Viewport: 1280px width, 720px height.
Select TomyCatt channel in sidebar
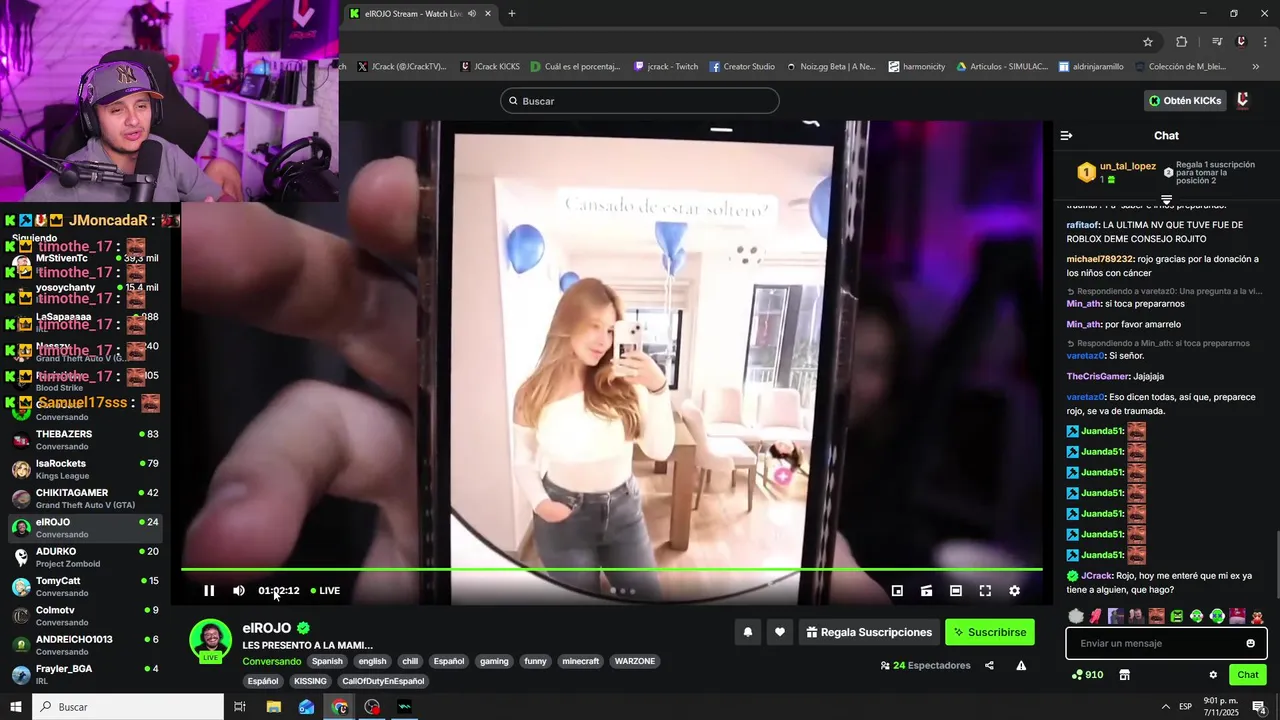(85, 586)
